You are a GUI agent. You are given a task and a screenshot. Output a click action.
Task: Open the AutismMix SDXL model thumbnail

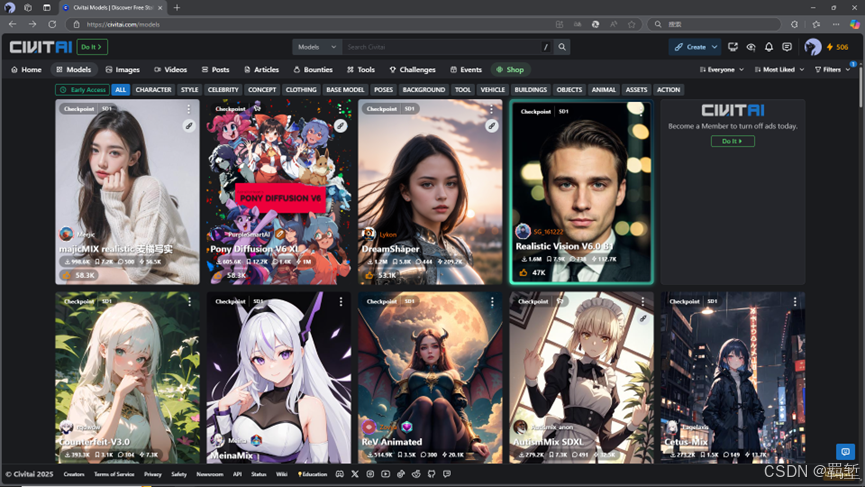click(x=581, y=377)
